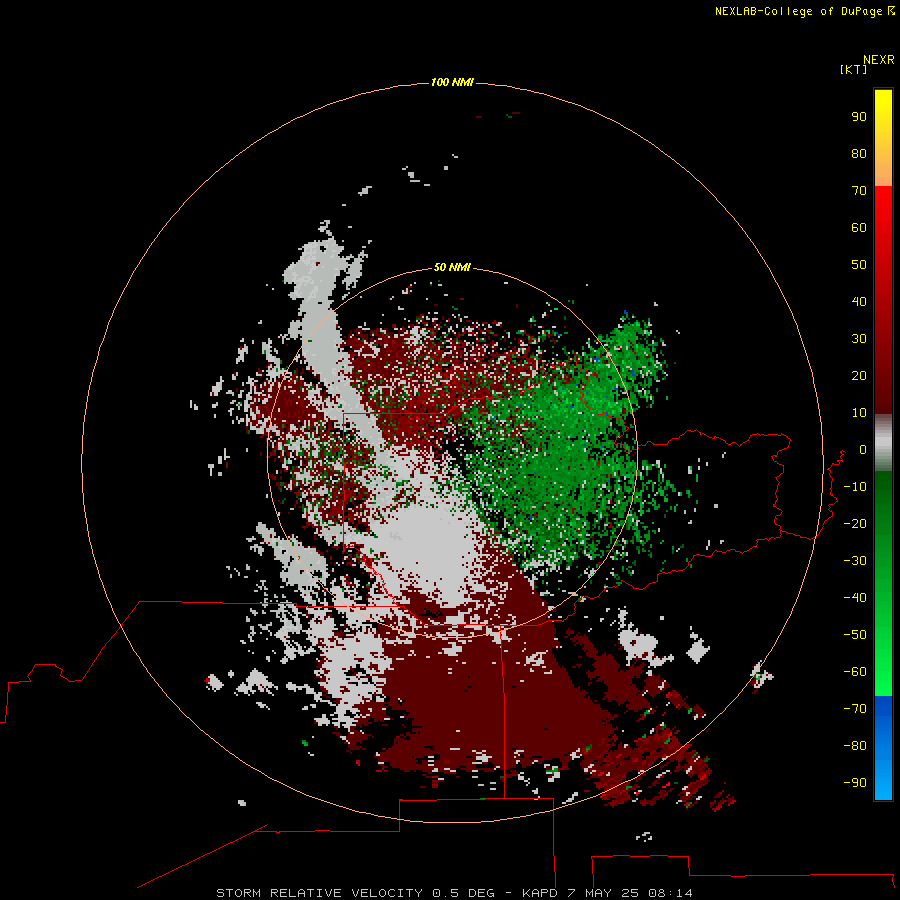Click the -30 value on velocity scale
Image resolution: width=900 pixels, height=900 pixels.
(855, 561)
